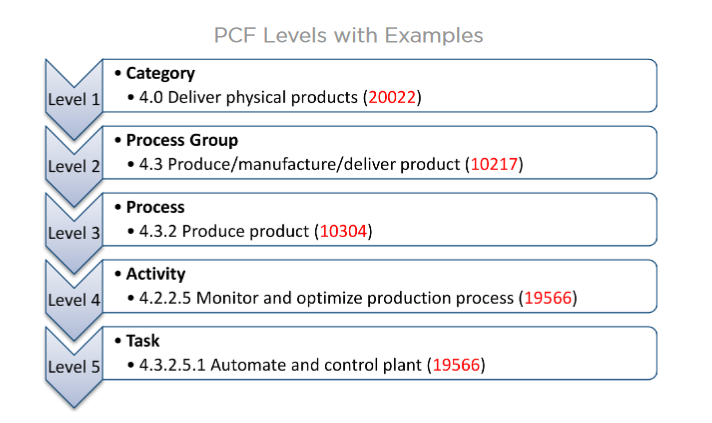This screenshot has width=712, height=423.
Task: Click the Level 2 chevron arrow
Action: pos(74,166)
